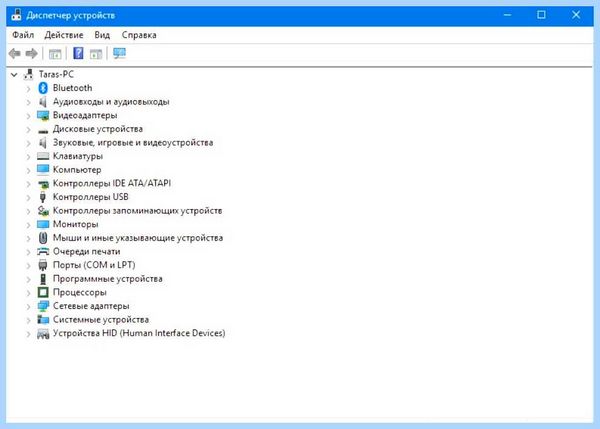Click the Контроллеры IDE ATA/ATAPI icon
600x429 pixels.
[x=44, y=184]
